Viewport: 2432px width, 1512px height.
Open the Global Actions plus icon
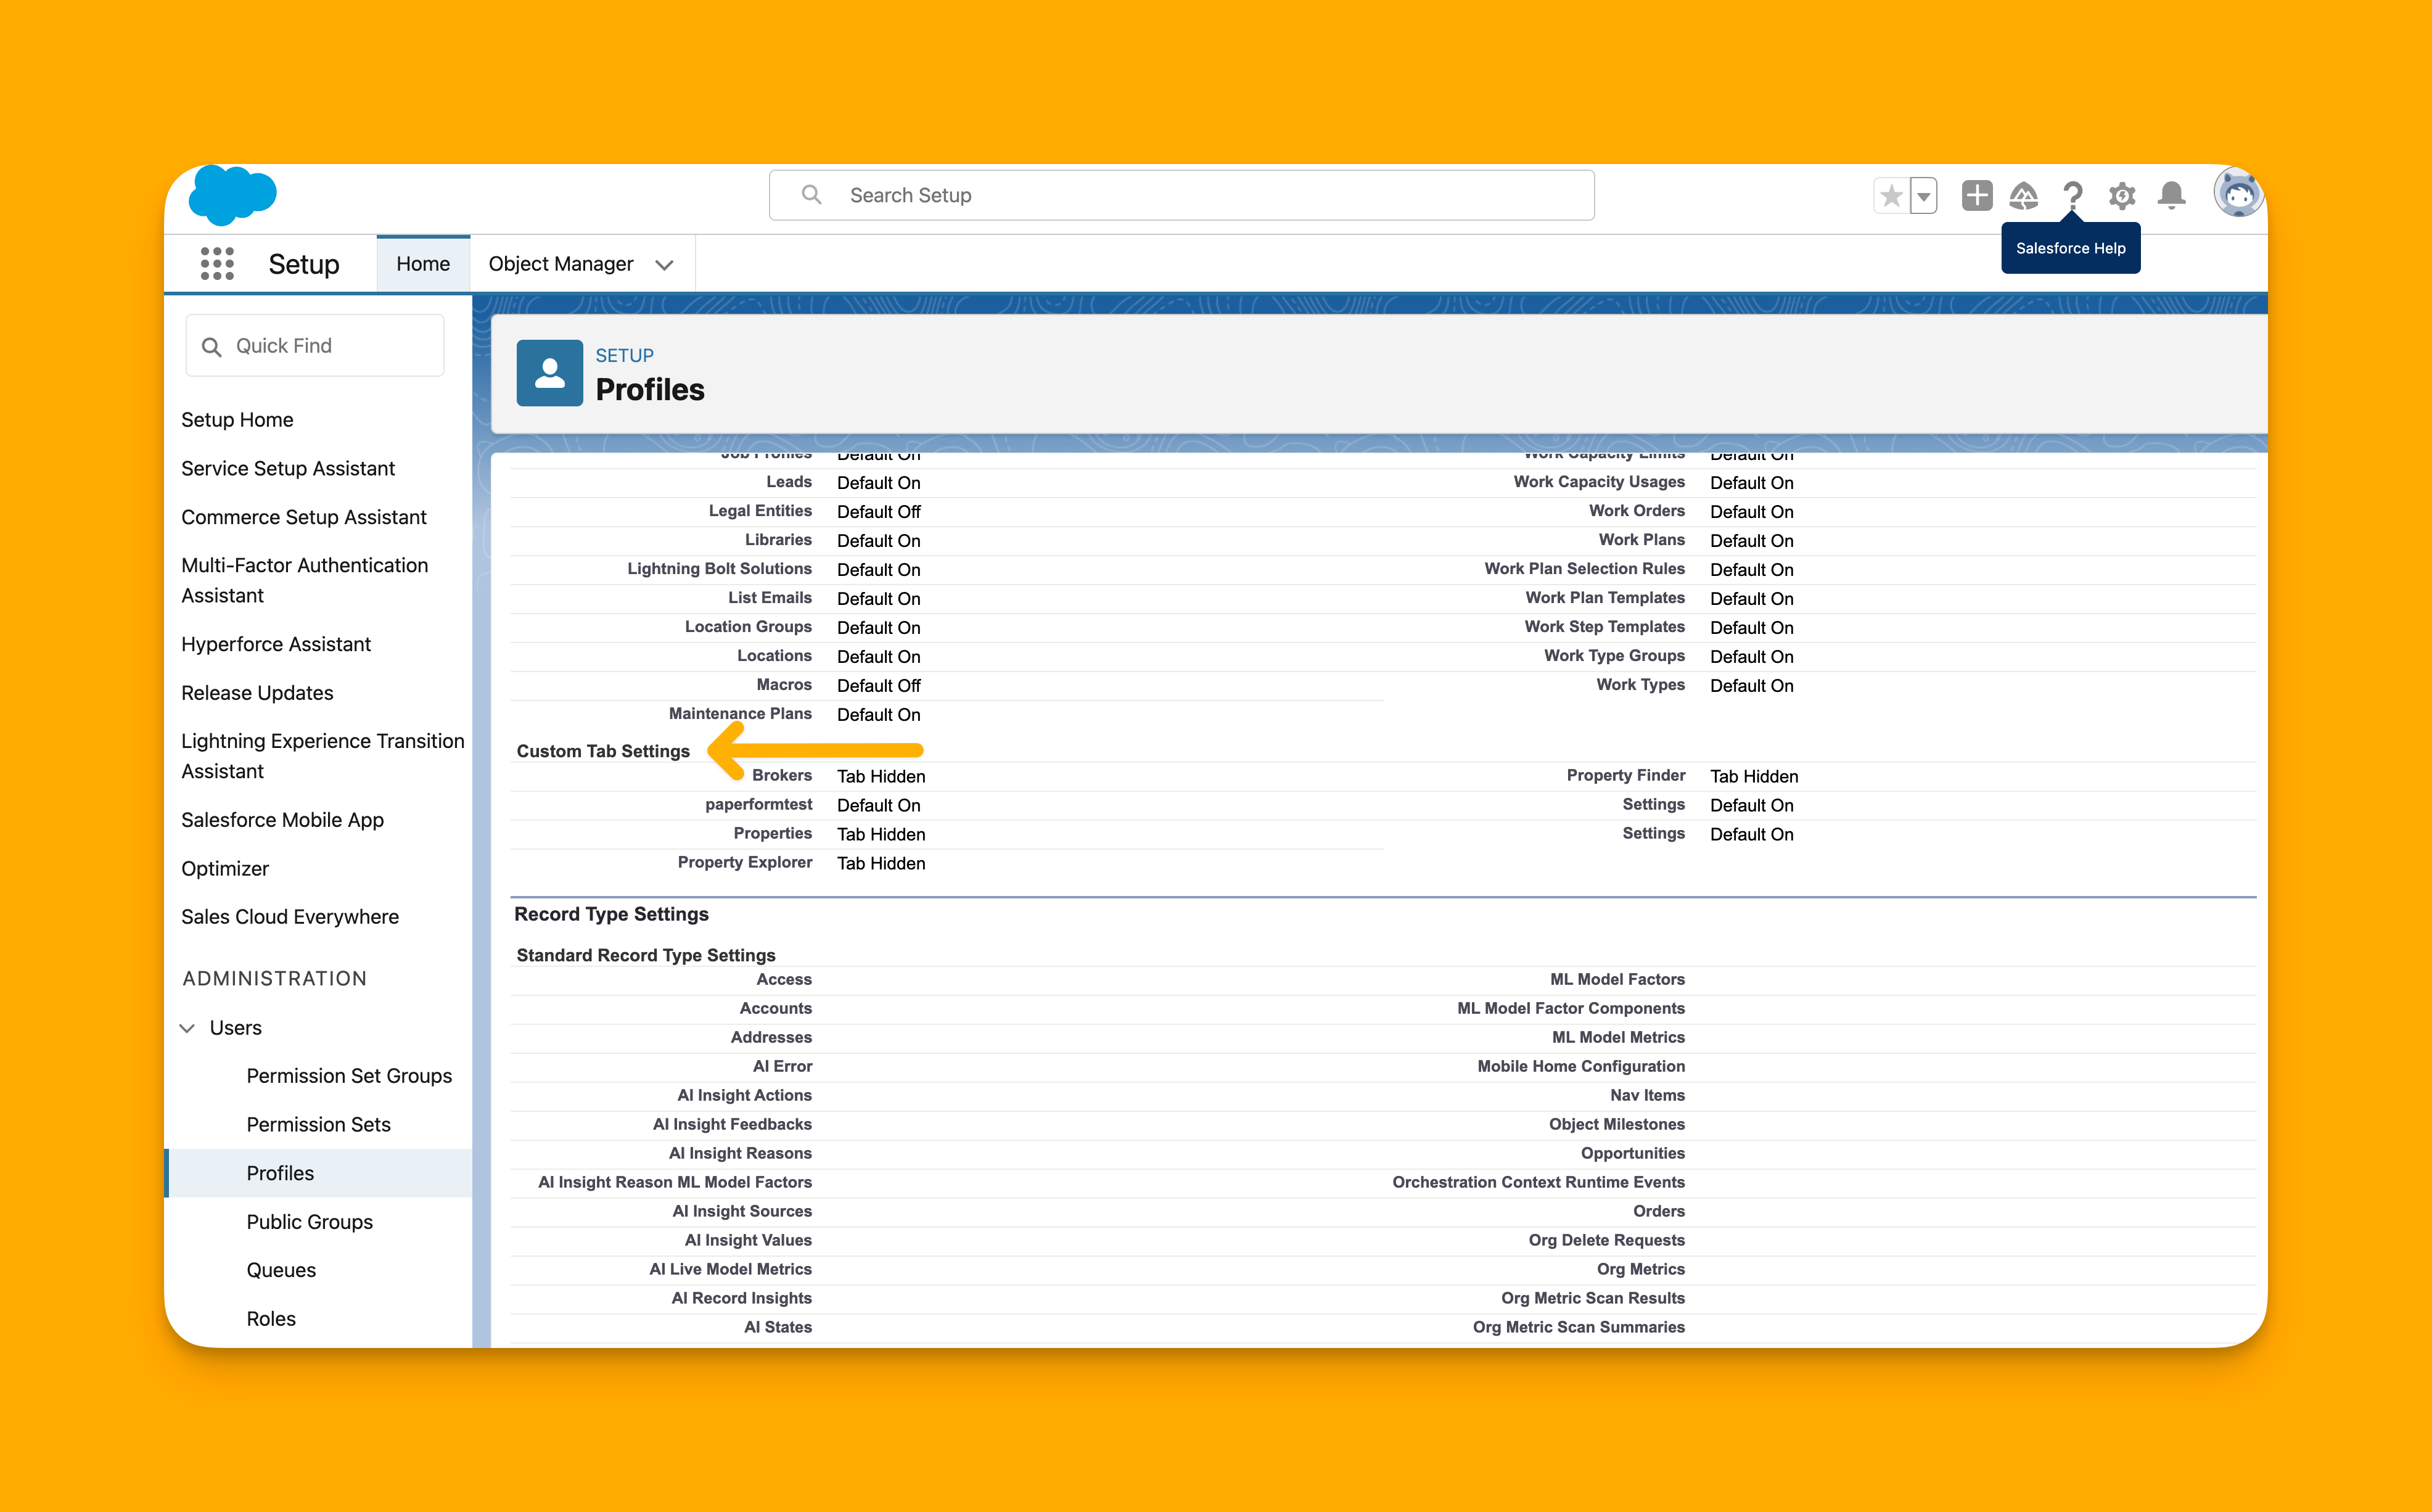coord(1976,195)
